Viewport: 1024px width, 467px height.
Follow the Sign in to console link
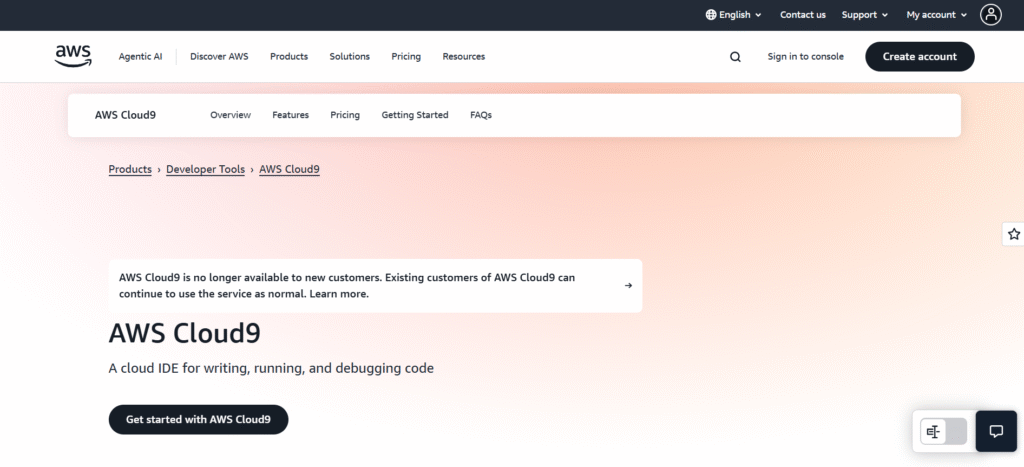coord(805,57)
